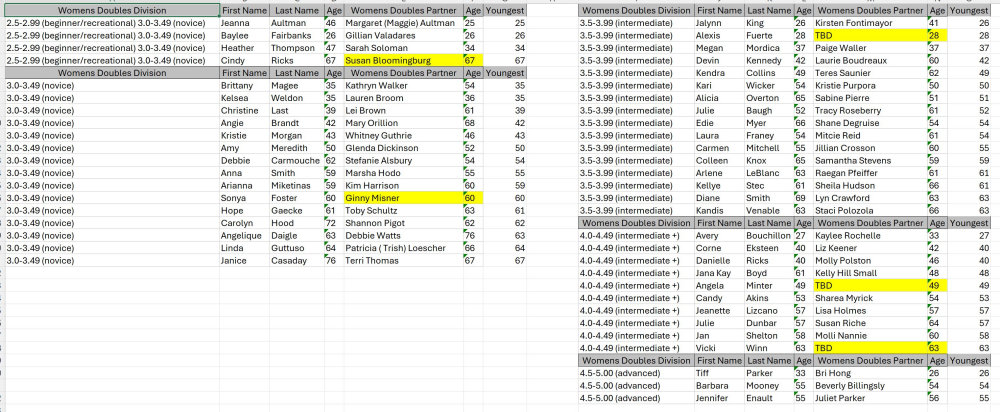
Task: Select the first name cell Angelique
Action: (x=244, y=235)
